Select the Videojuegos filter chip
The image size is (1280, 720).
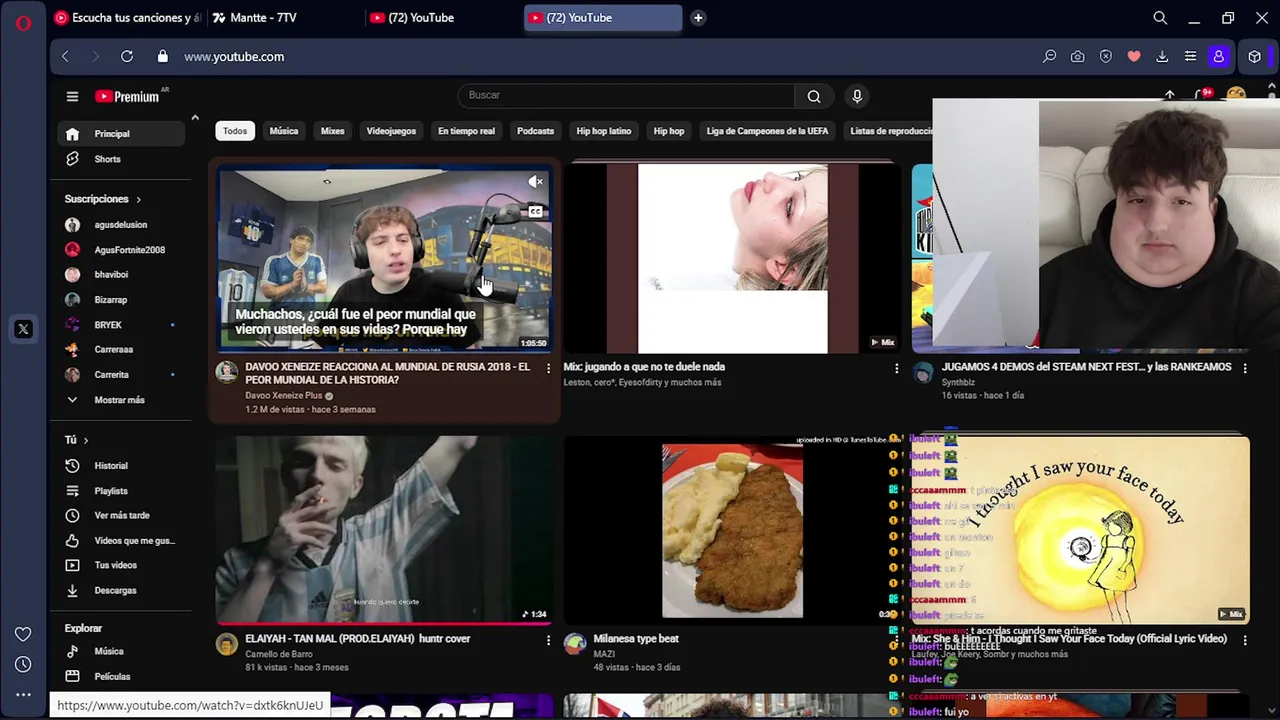[x=391, y=131]
